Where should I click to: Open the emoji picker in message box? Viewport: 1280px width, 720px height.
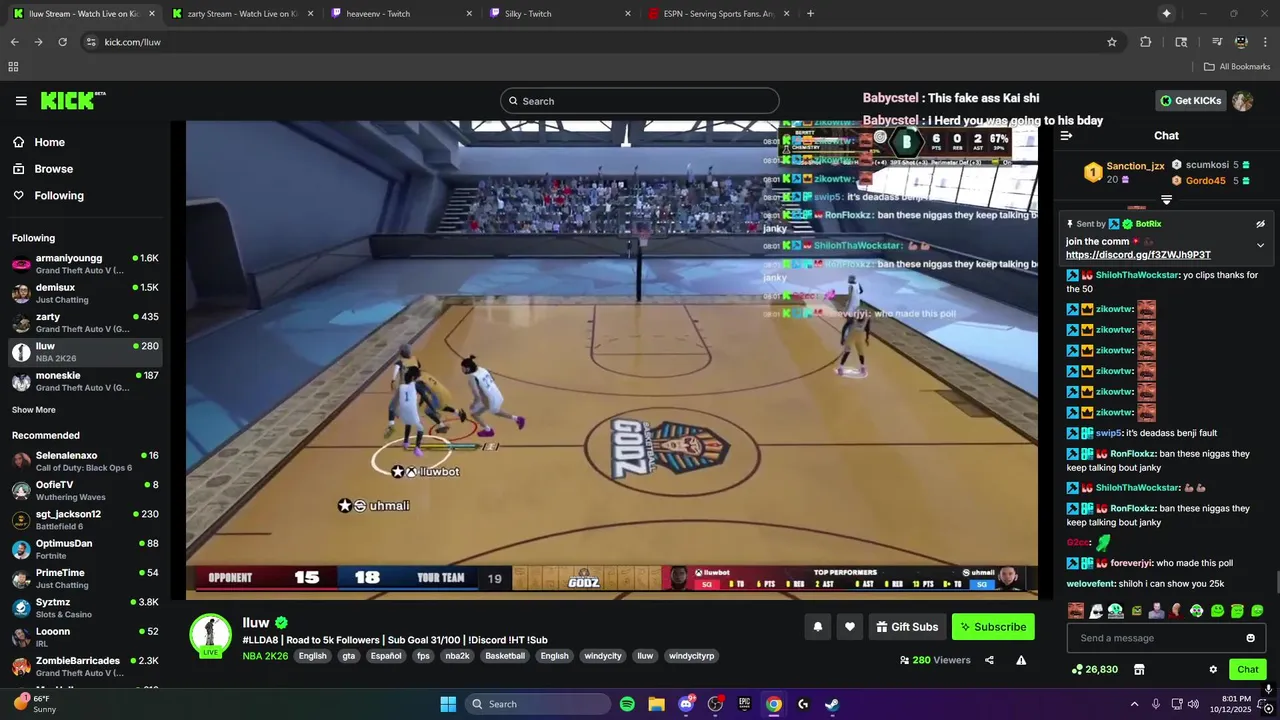1250,638
